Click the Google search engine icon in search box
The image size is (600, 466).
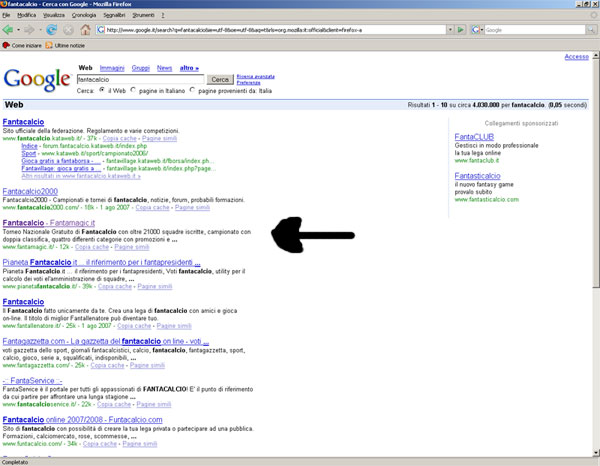[x=475, y=29]
